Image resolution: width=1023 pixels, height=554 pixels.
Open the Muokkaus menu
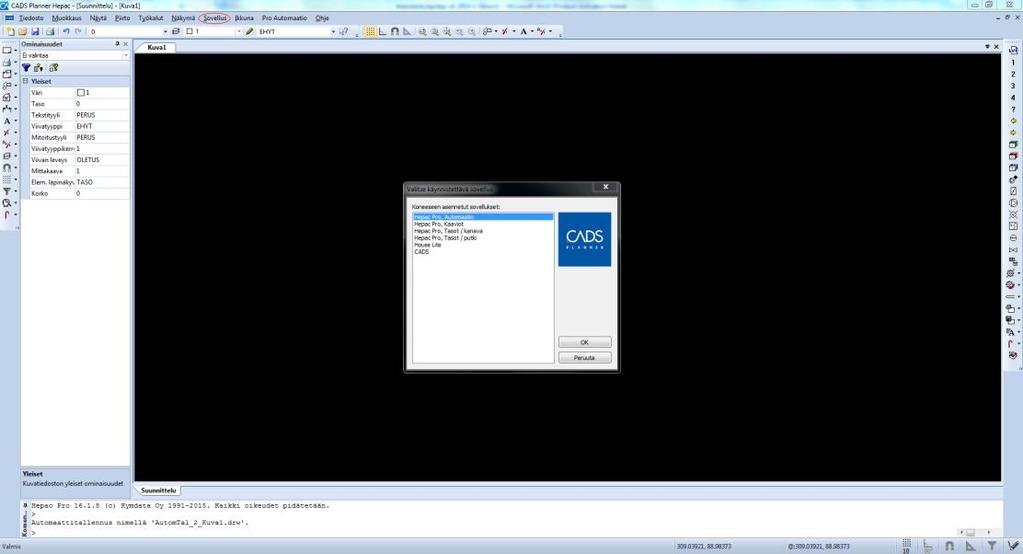67,18
